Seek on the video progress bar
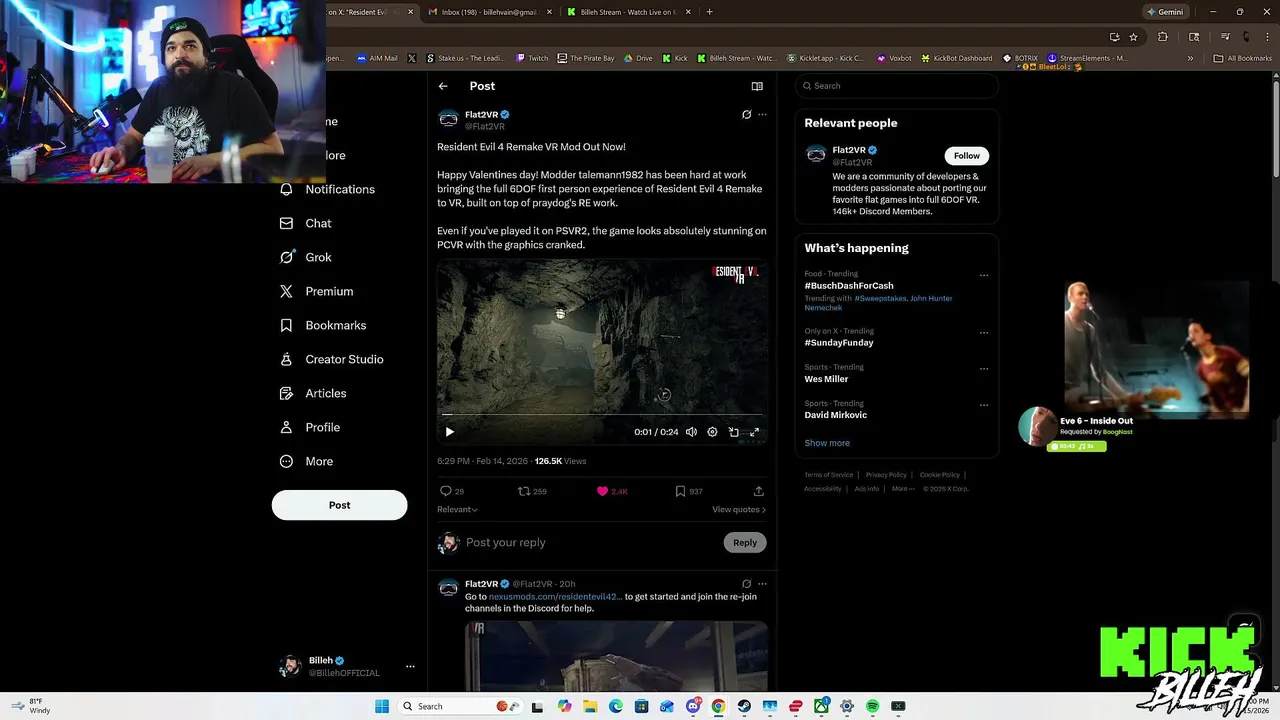The width and height of the screenshot is (1280, 720). 602,414
